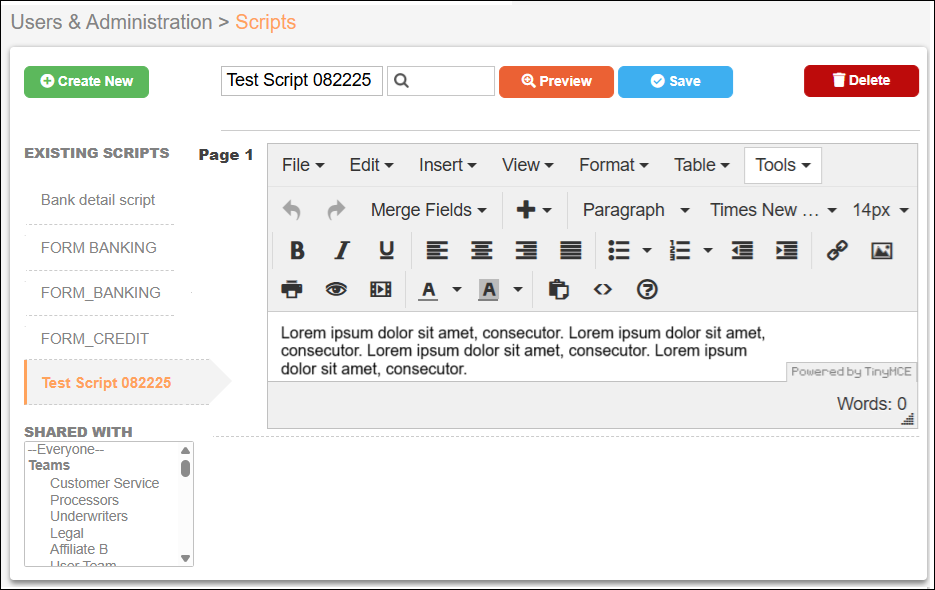Select Affiliate B team
Viewport: 935px width, 590px height.
[79, 549]
